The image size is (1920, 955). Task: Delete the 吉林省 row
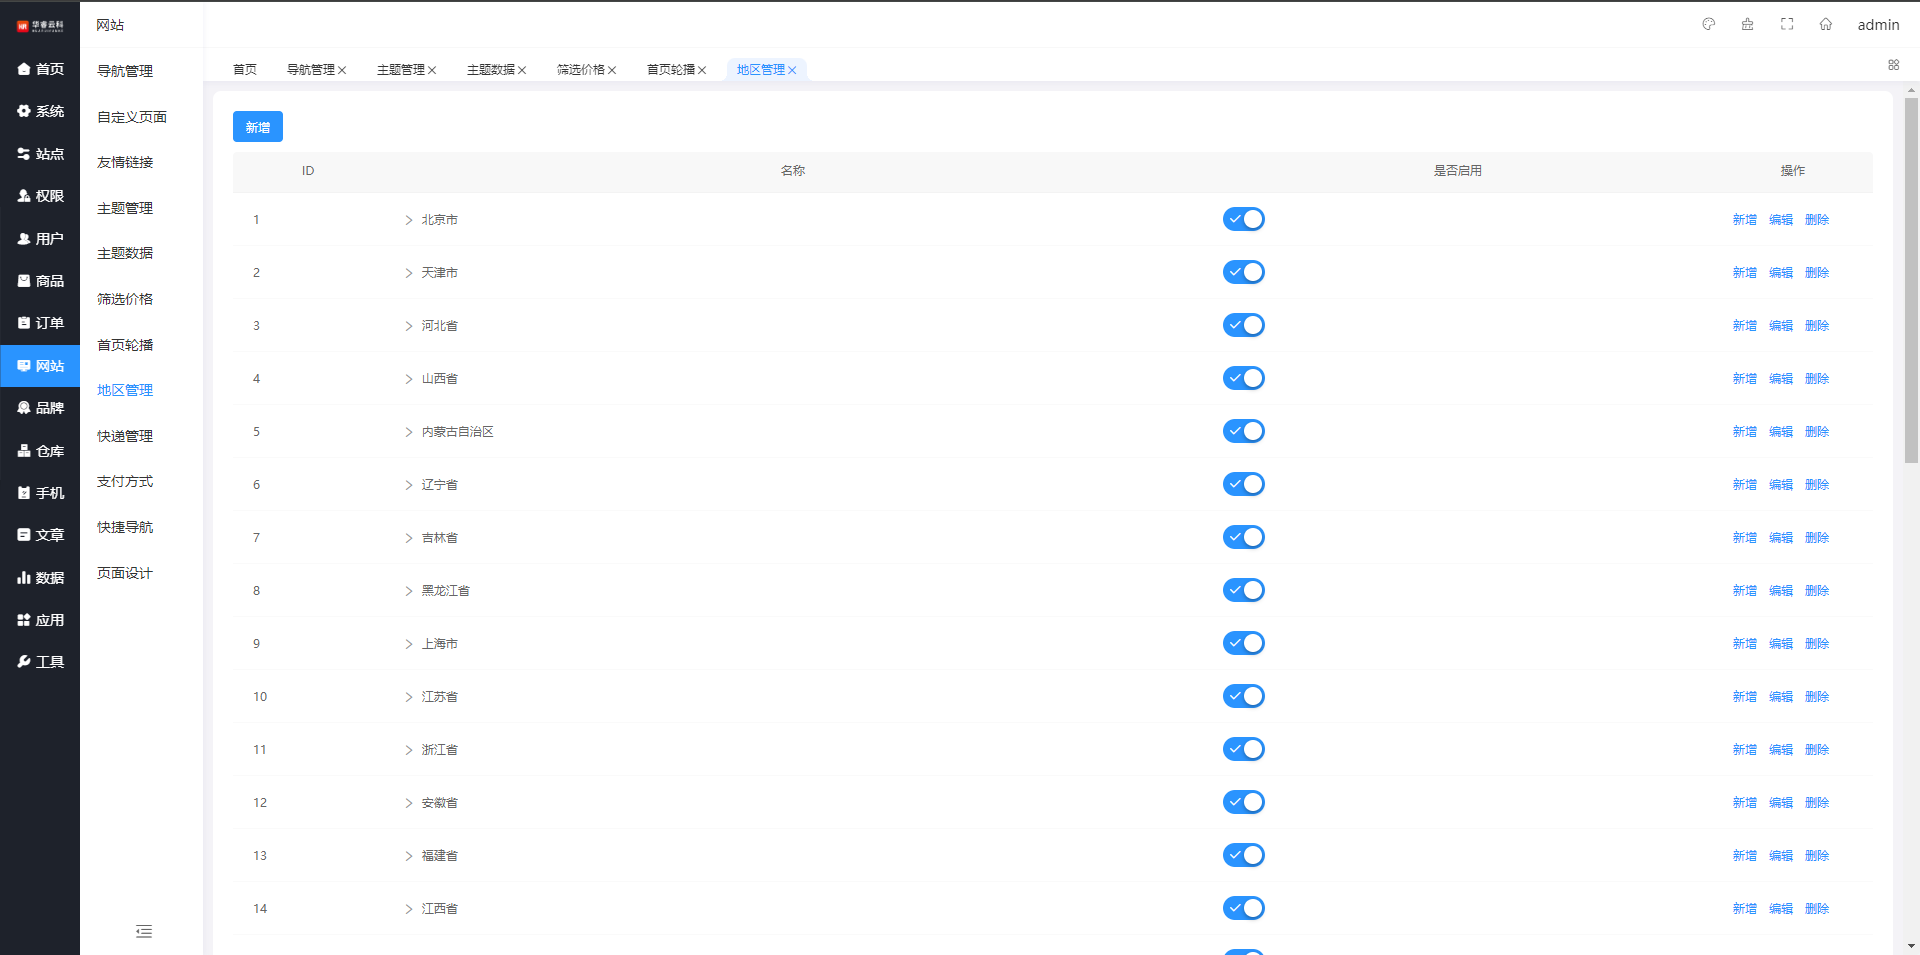(x=1816, y=537)
